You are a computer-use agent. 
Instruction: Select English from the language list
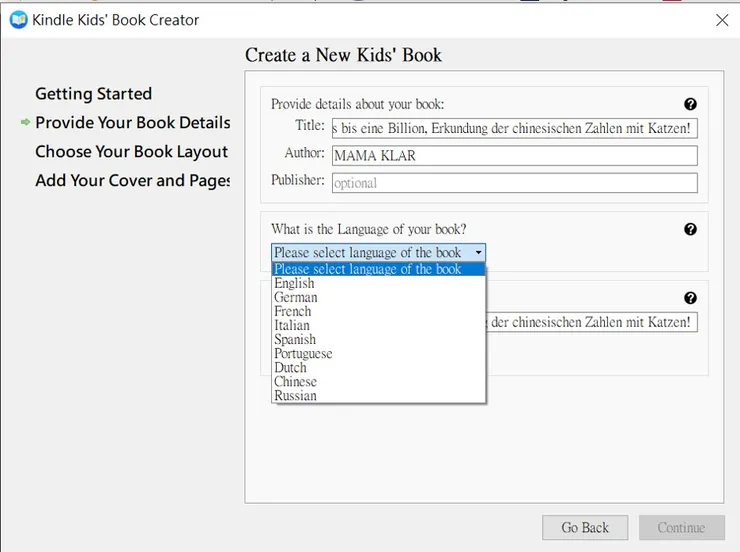coord(294,283)
